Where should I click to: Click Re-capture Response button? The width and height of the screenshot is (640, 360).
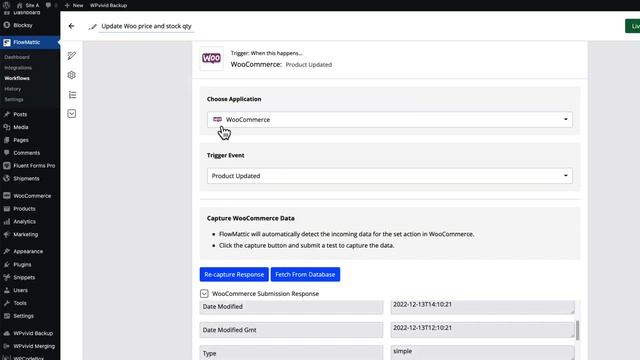(x=234, y=274)
